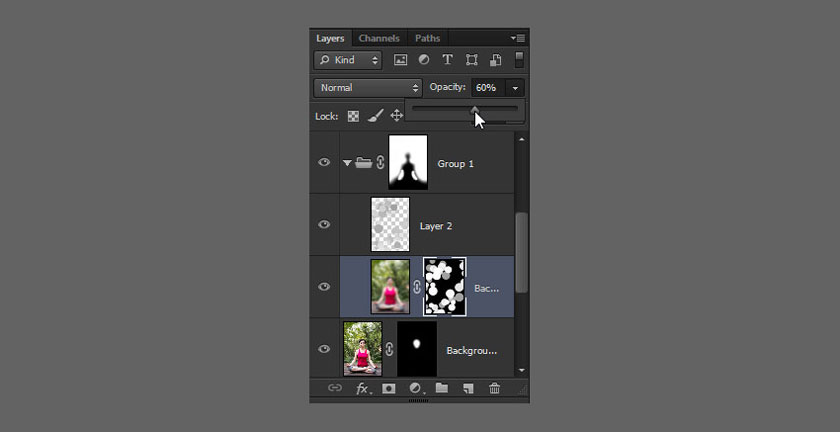The image size is (840, 432).
Task: Click the Opacity label
Action: 447,87
